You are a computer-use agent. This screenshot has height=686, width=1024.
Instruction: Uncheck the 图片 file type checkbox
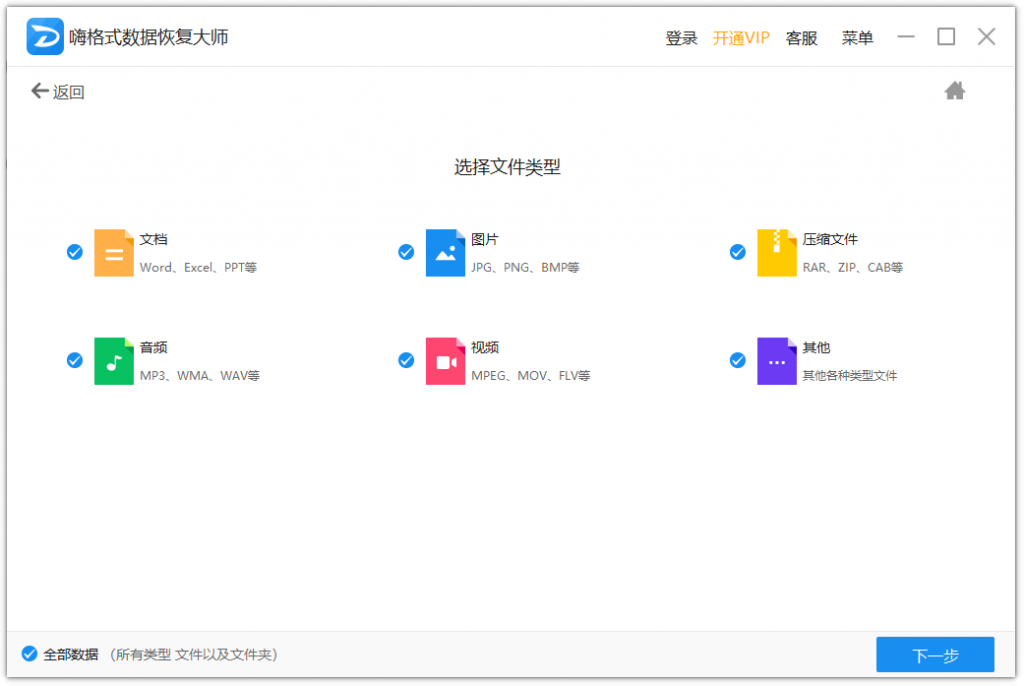click(406, 252)
